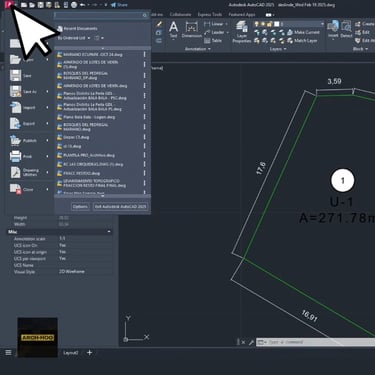Open the AutoCAD application menu button
The width and height of the screenshot is (375, 375).
click(10, 5)
